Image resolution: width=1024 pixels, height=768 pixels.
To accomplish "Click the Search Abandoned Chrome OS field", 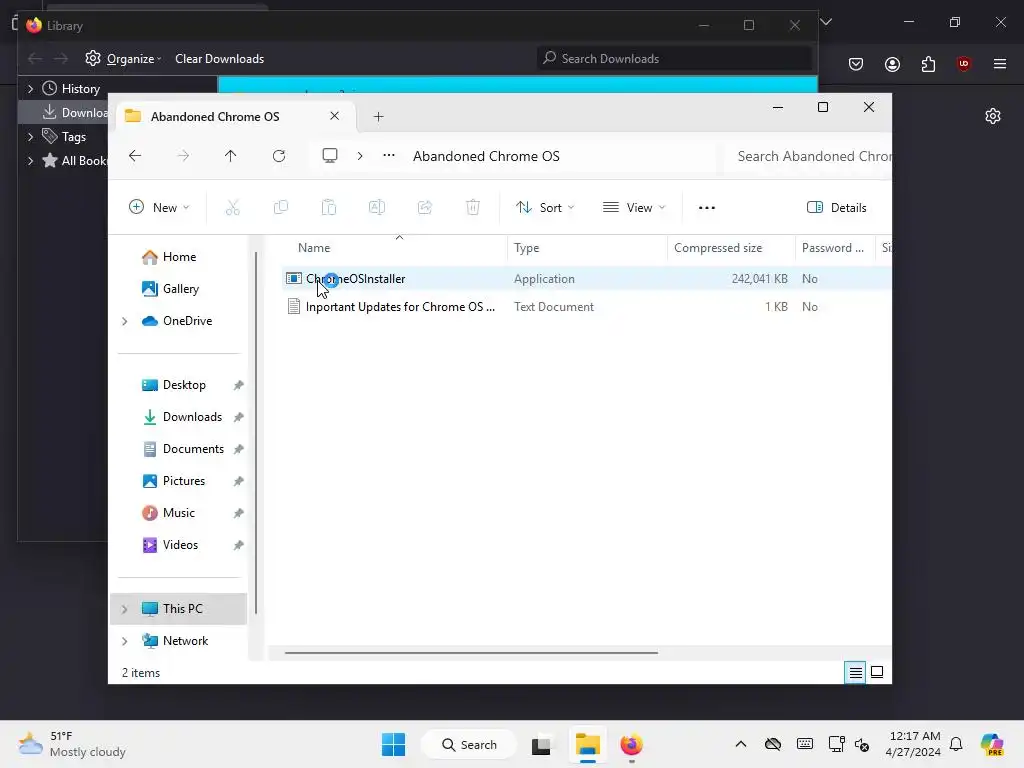I will click(x=808, y=157).
